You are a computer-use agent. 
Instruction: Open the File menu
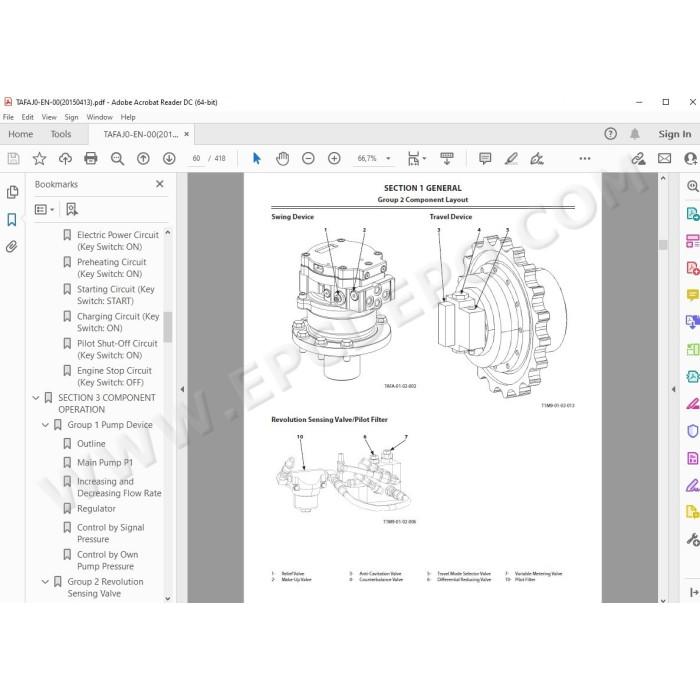click(8, 117)
